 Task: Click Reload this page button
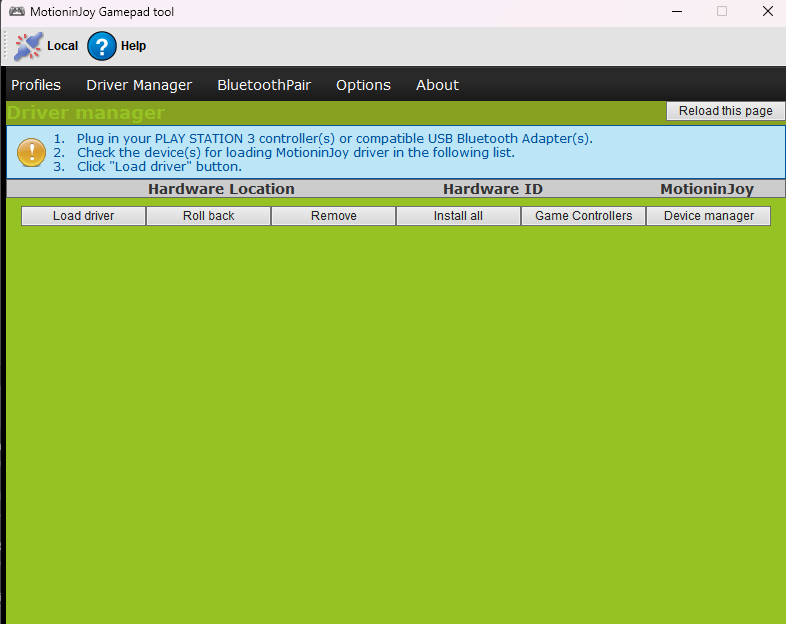click(x=725, y=111)
